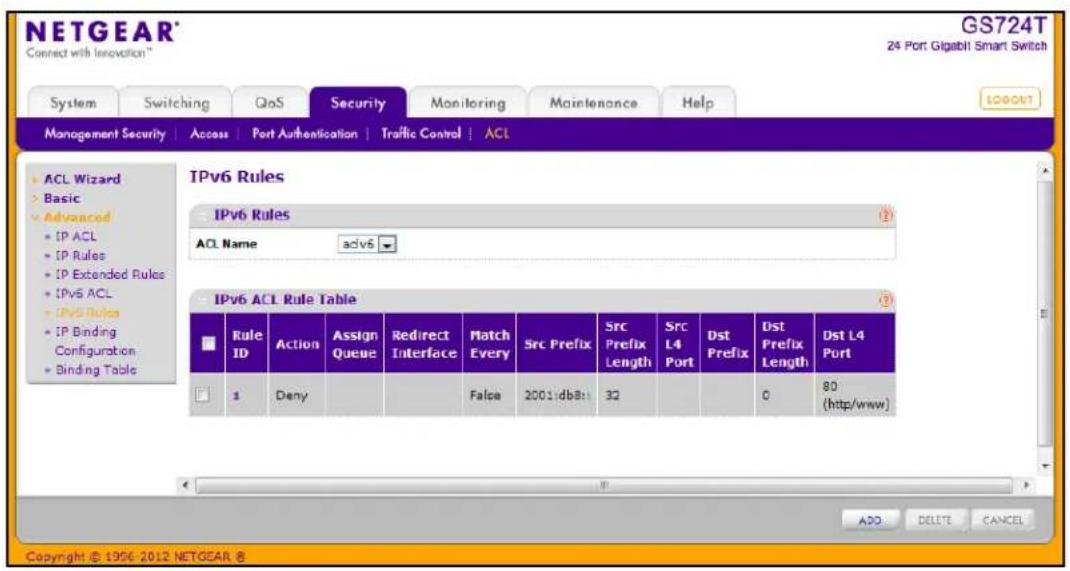This screenshot has height=571, width=1070.
Task: Open IP Extended Rules page
Action: click(109, 274)
